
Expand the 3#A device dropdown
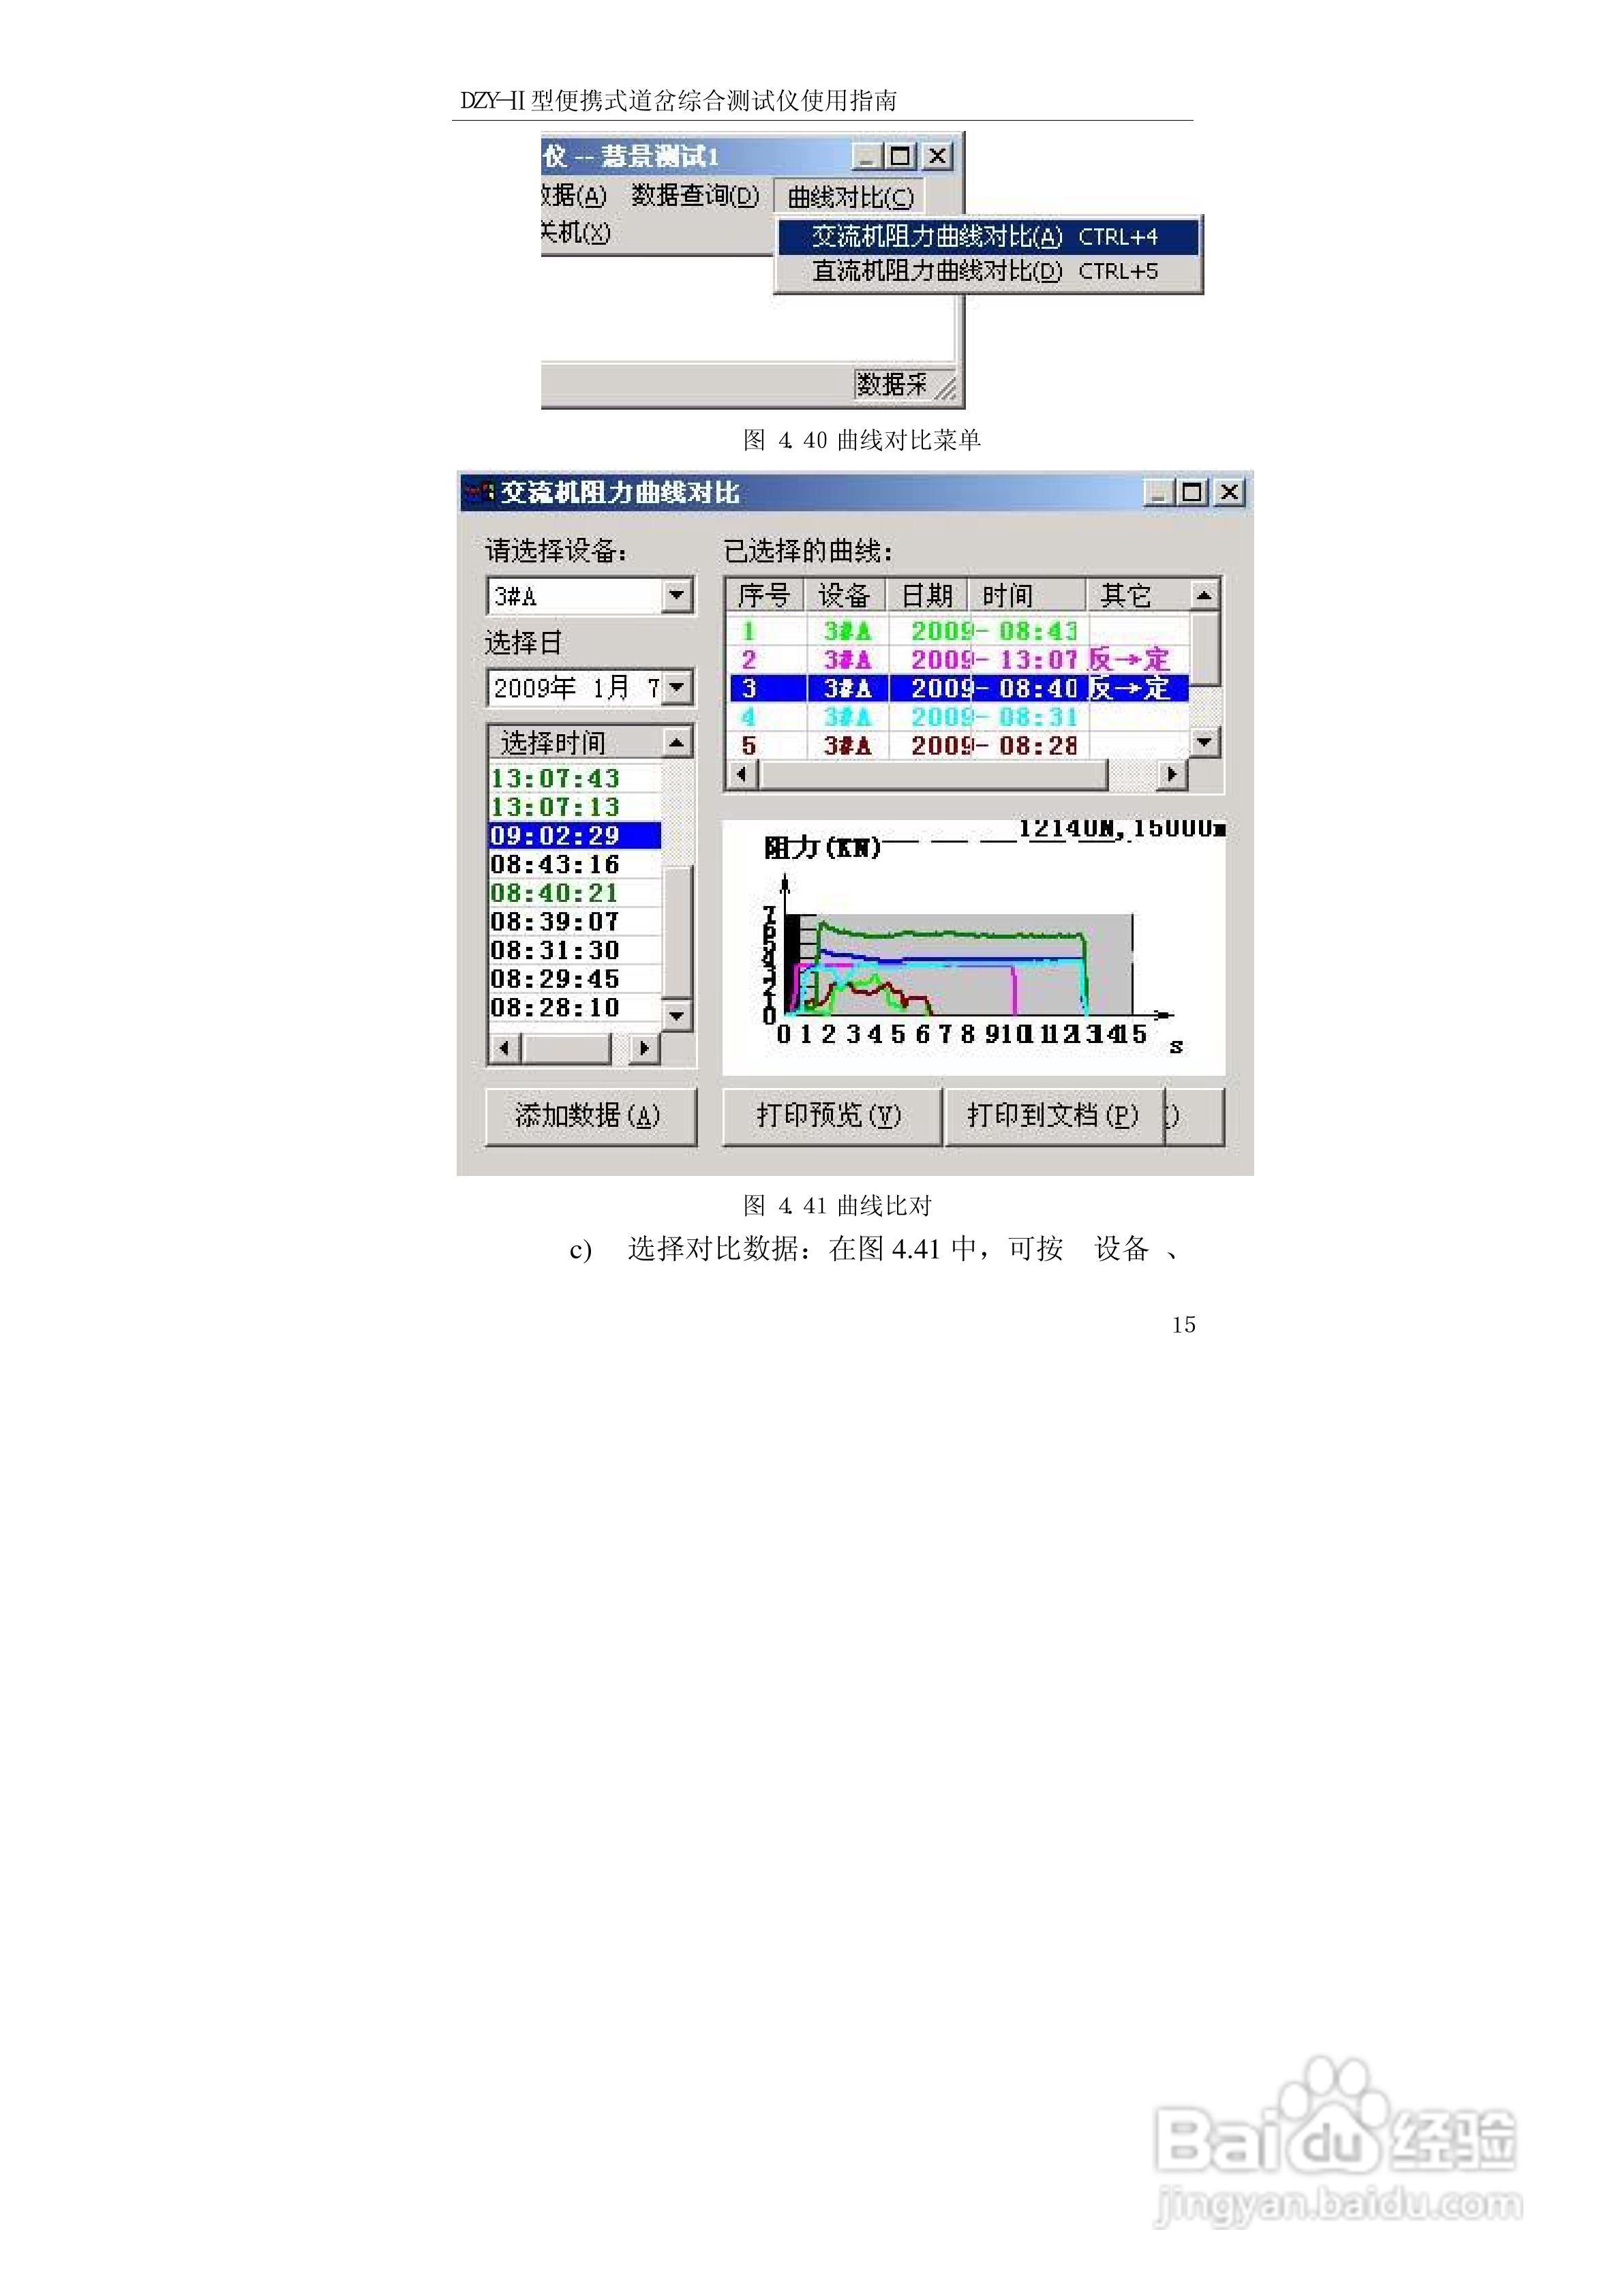tap(677, 596)
